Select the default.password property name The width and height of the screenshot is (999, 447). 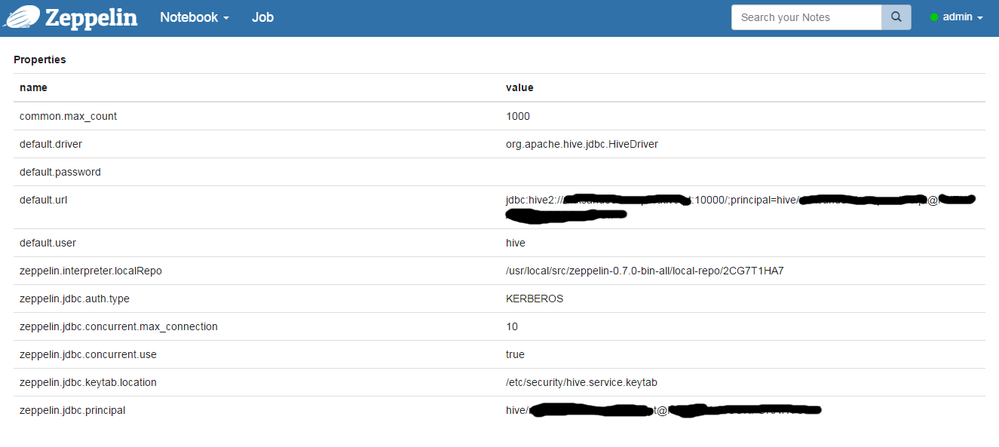pyautogui.click(x=60, y=172)
